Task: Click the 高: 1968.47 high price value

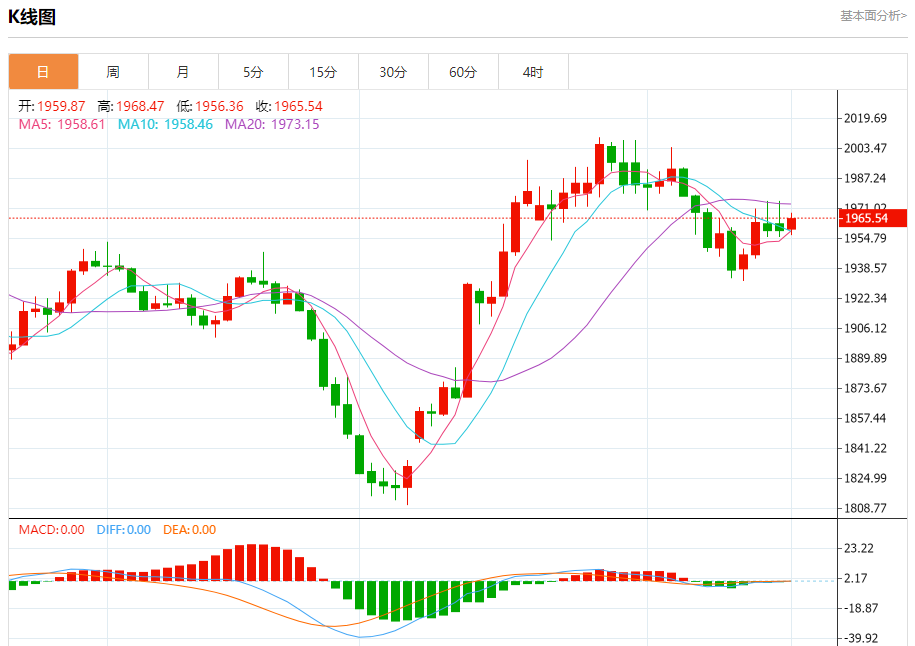Action: (131, 106)
